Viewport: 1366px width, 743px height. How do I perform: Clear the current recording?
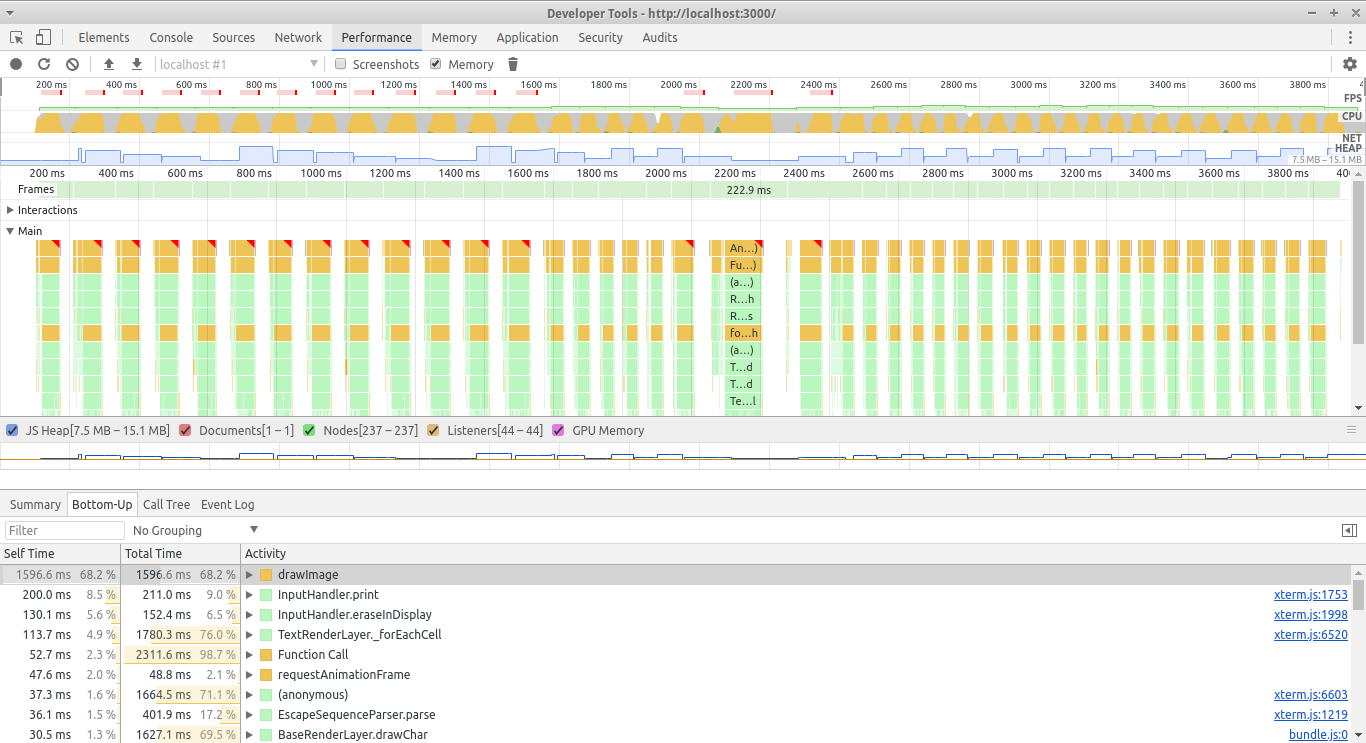71,63
